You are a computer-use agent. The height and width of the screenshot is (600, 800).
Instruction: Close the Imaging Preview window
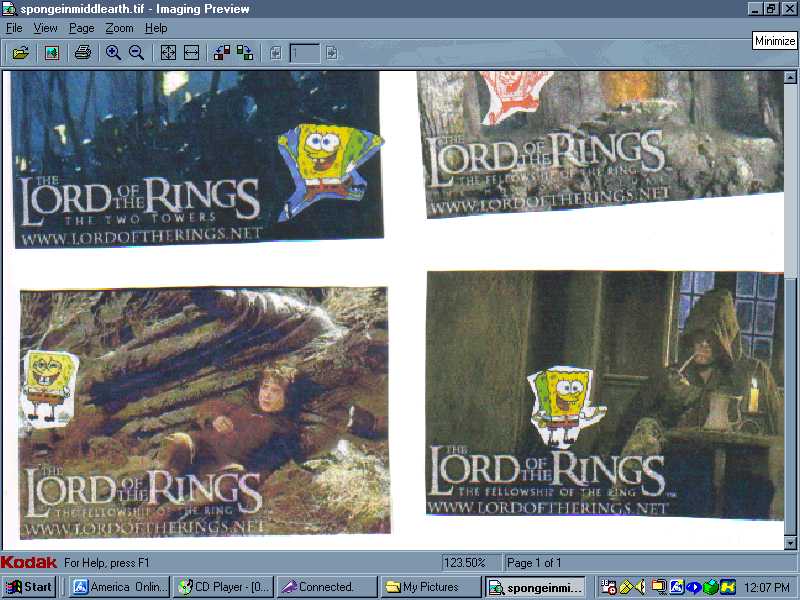[x=789, y=9]
